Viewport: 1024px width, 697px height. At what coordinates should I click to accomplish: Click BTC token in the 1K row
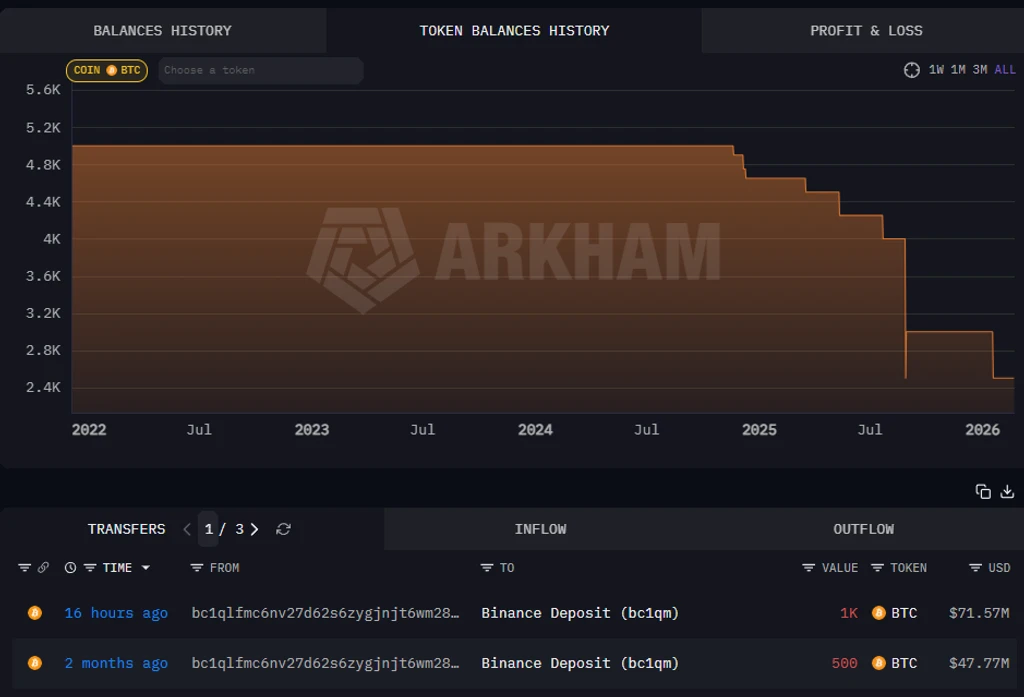point(895,613)
